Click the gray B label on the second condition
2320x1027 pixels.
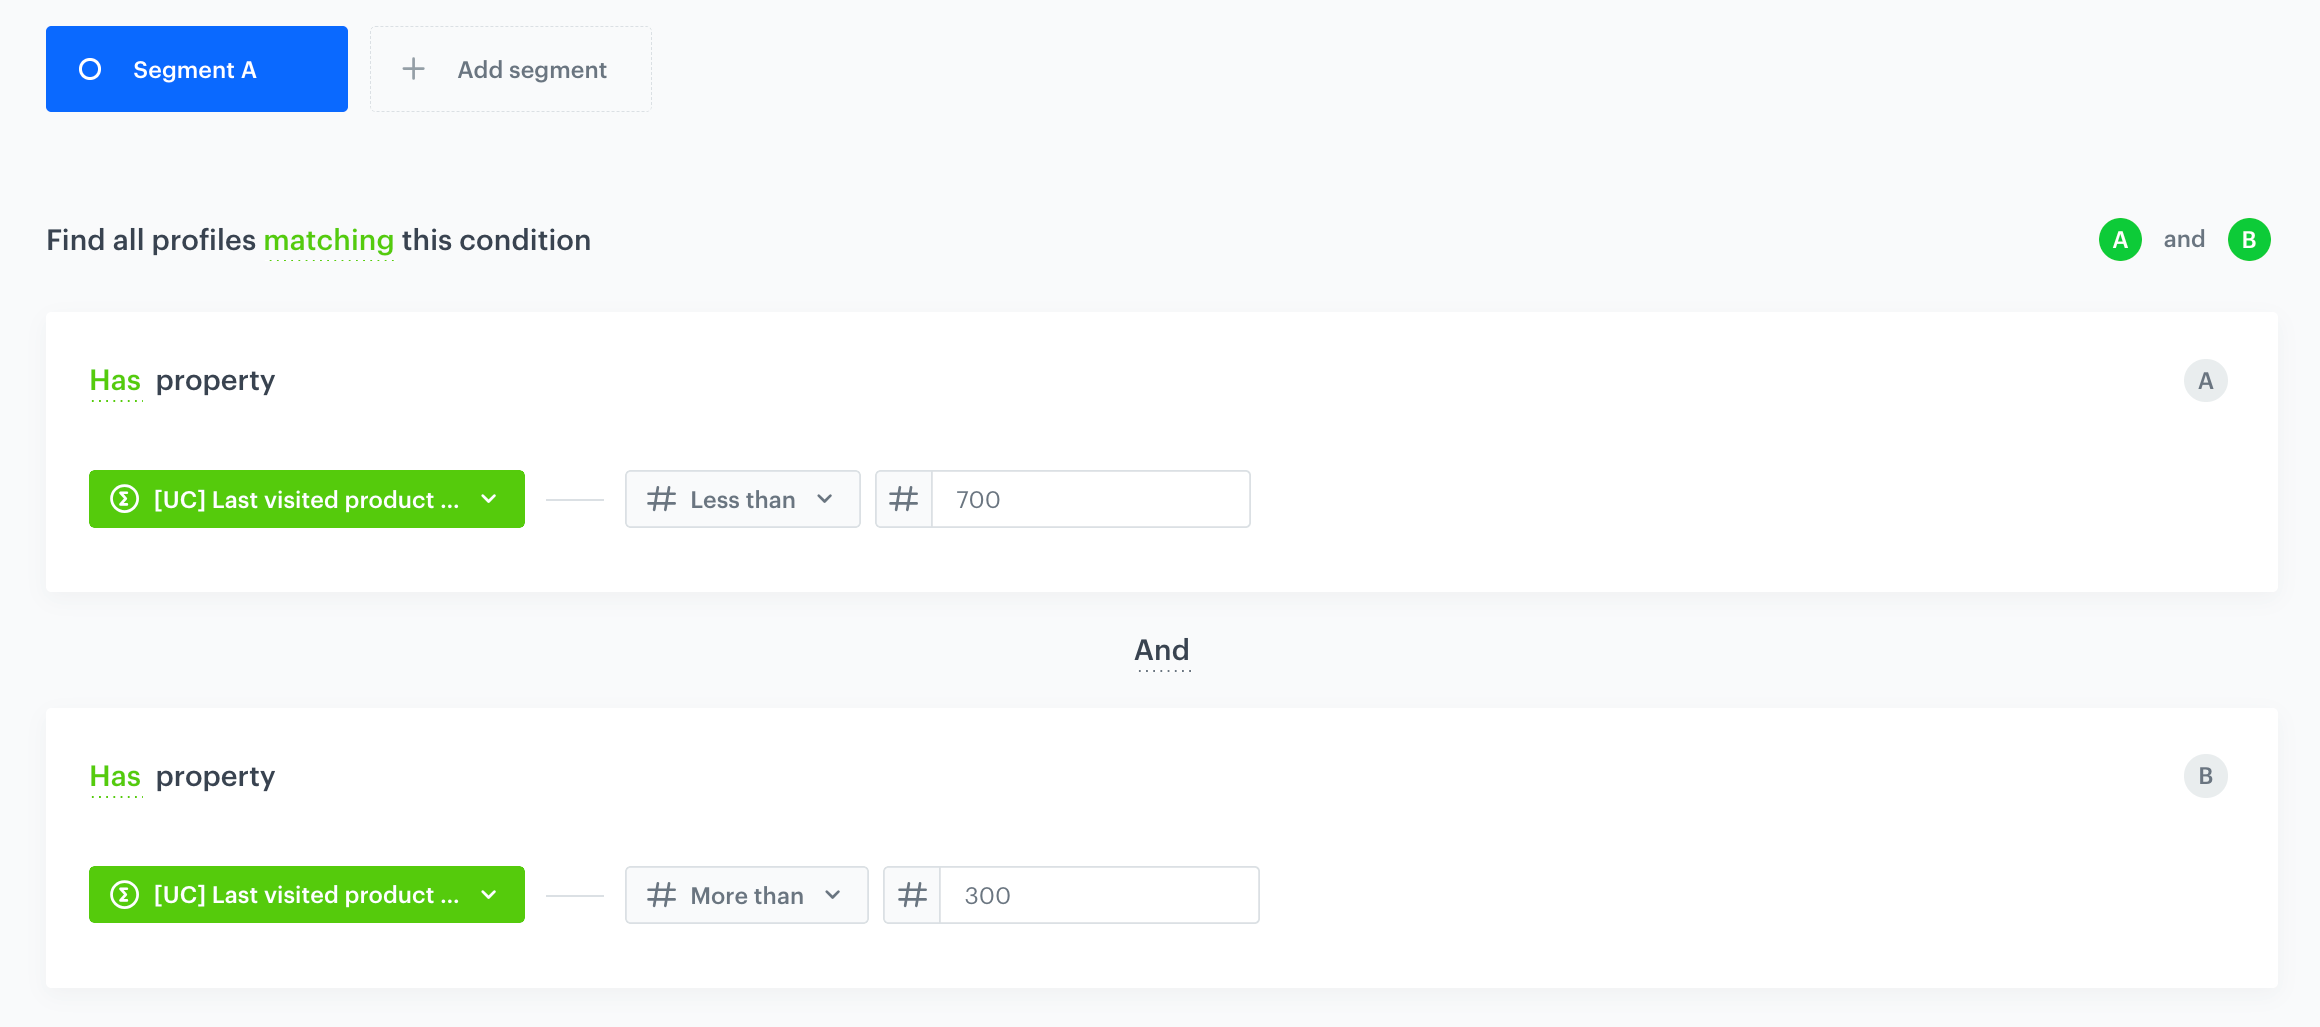point(2205,776)
